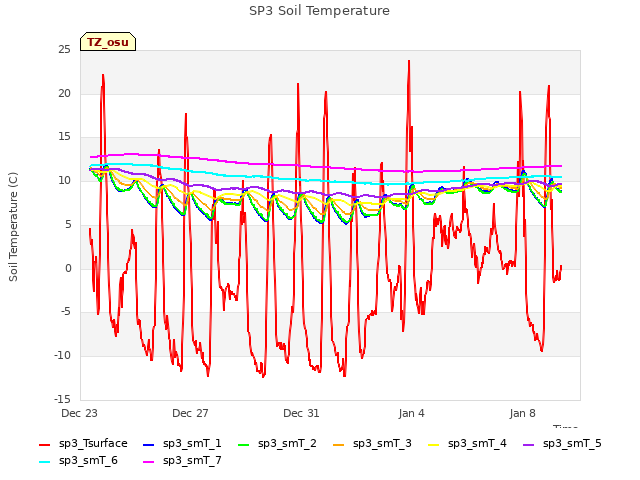Click the 25 y-axis tick label
Viewport: 640px width, 480px height.
tap(64, 50)
